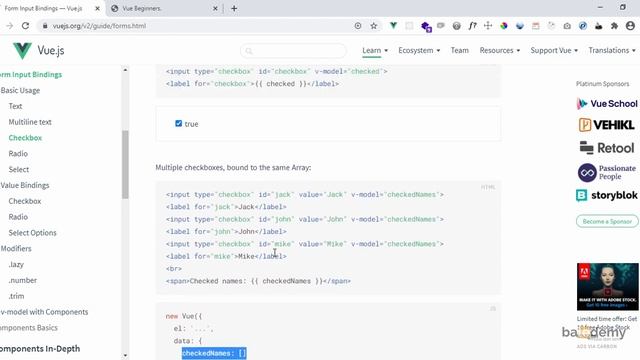Open the Multiline text sidebar link
This screenshot has width=640, height=360.
click(x=30, y=122)
